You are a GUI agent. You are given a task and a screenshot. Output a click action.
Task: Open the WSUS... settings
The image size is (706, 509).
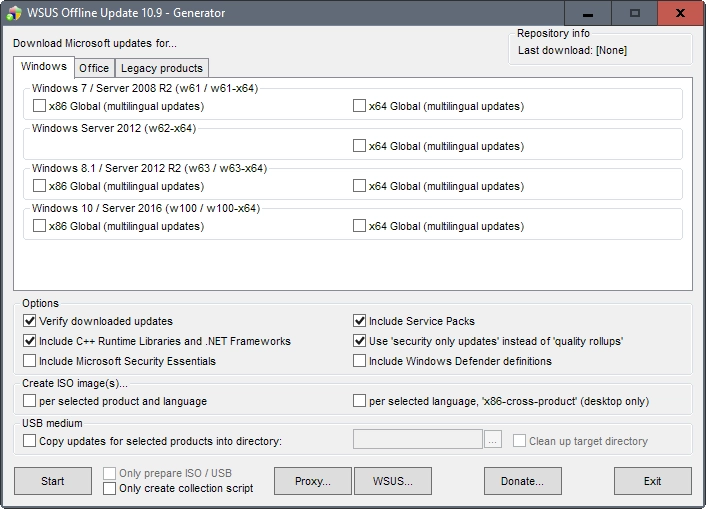pos(393,481)
